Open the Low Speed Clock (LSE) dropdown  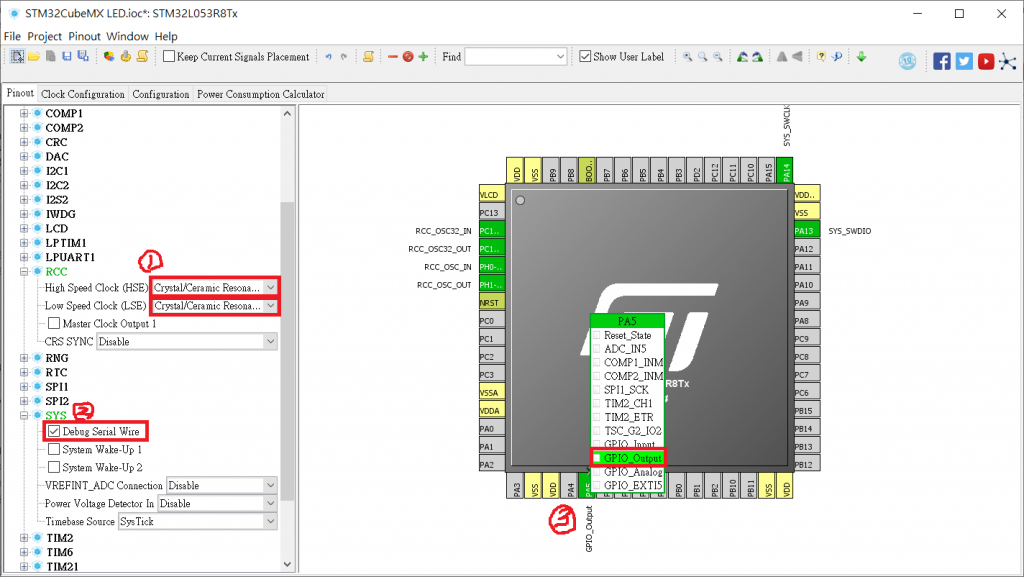270,305
